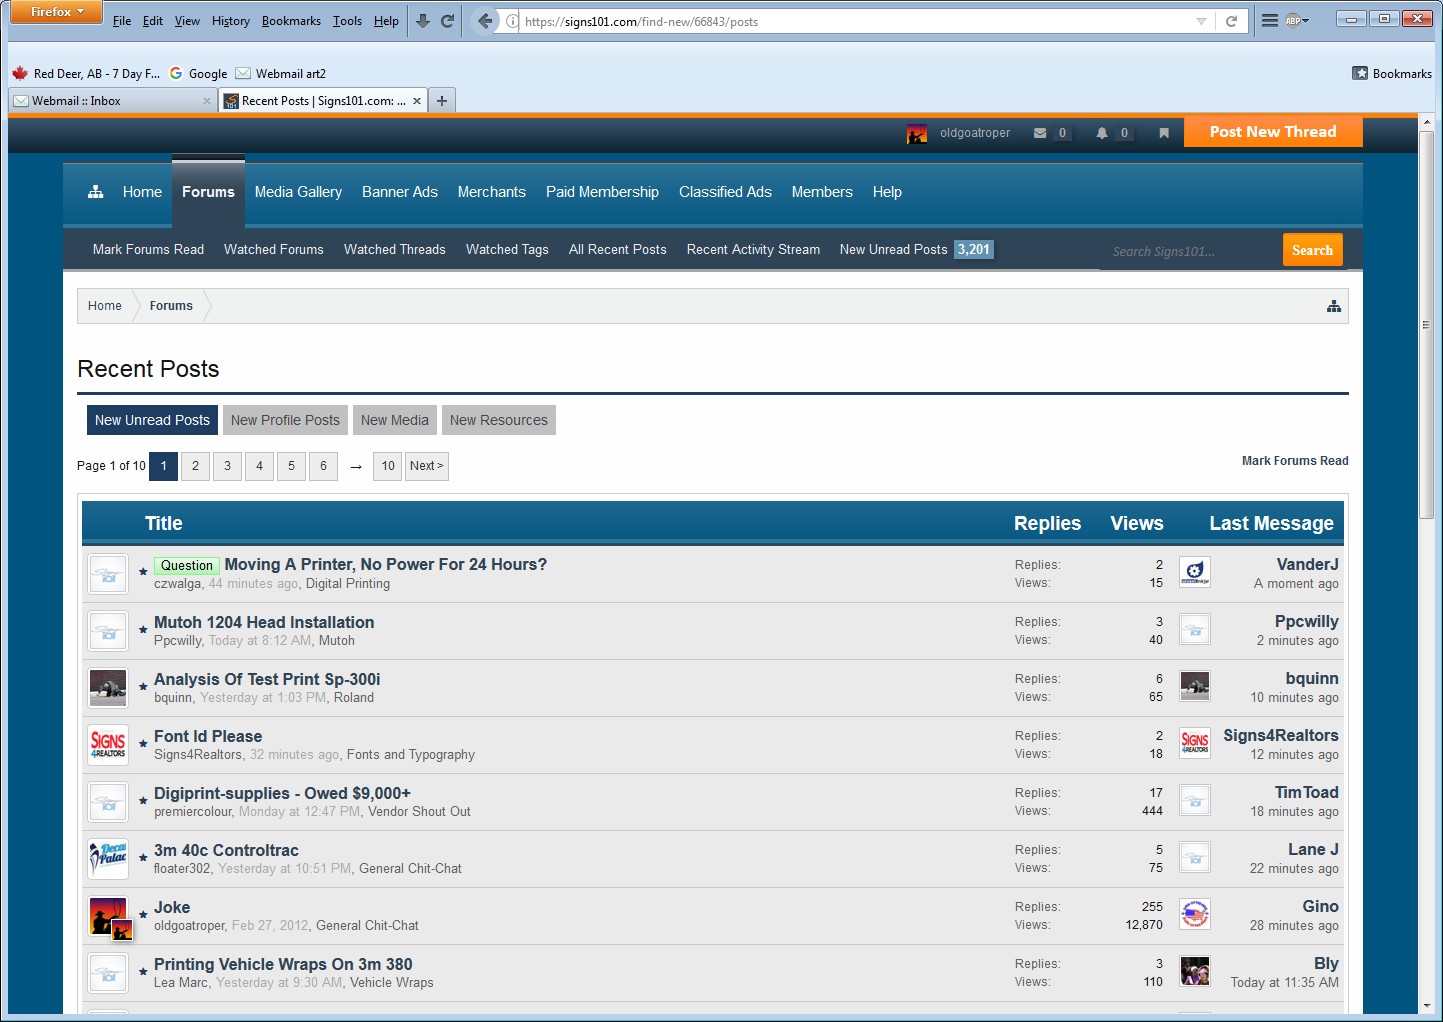Click the page-jump arrow between 6 and 10
This screenshot has width=1443, height=1022.
(x=356, y=467)
